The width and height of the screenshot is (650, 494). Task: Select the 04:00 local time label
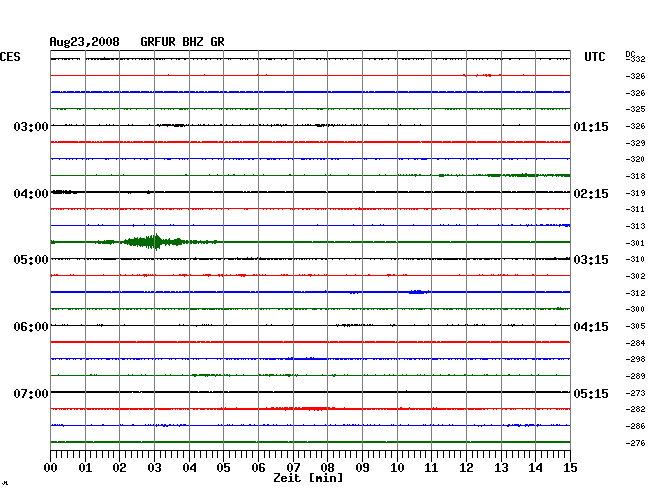[x=31, y=194]
